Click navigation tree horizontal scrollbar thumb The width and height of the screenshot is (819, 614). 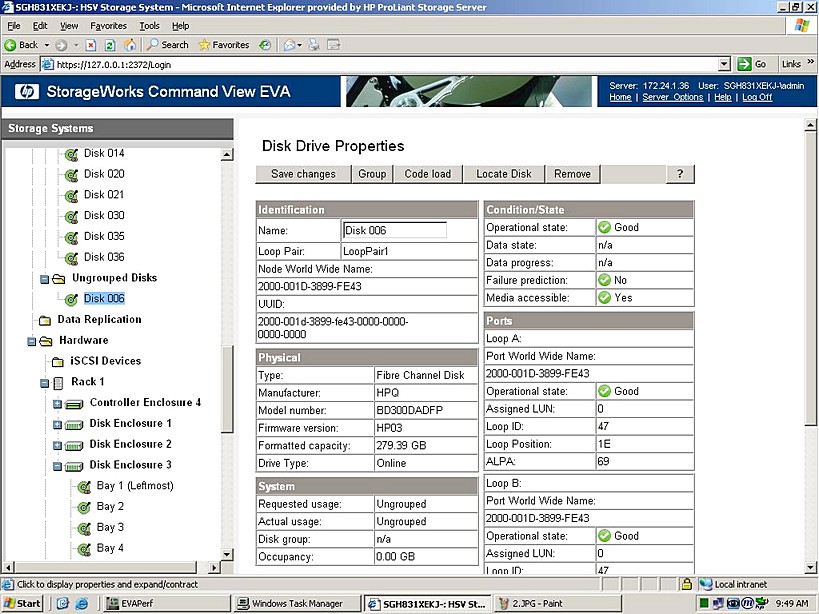106,567
